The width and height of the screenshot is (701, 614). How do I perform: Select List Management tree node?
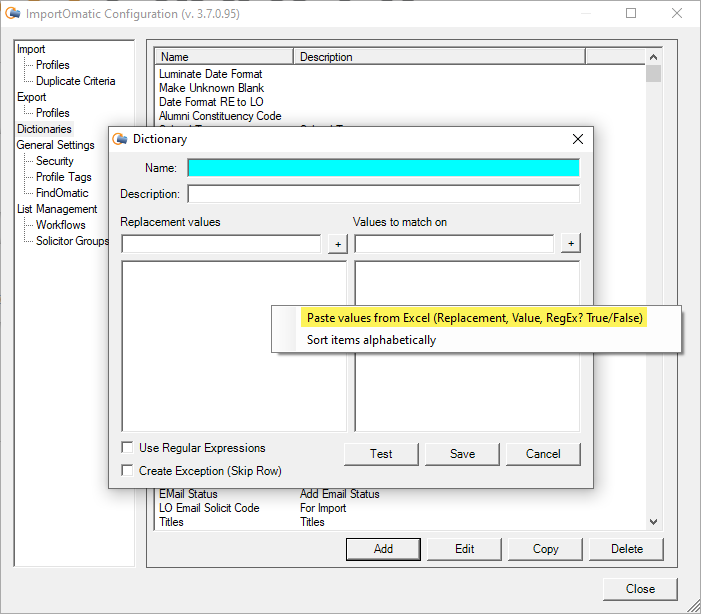point(57,209)
